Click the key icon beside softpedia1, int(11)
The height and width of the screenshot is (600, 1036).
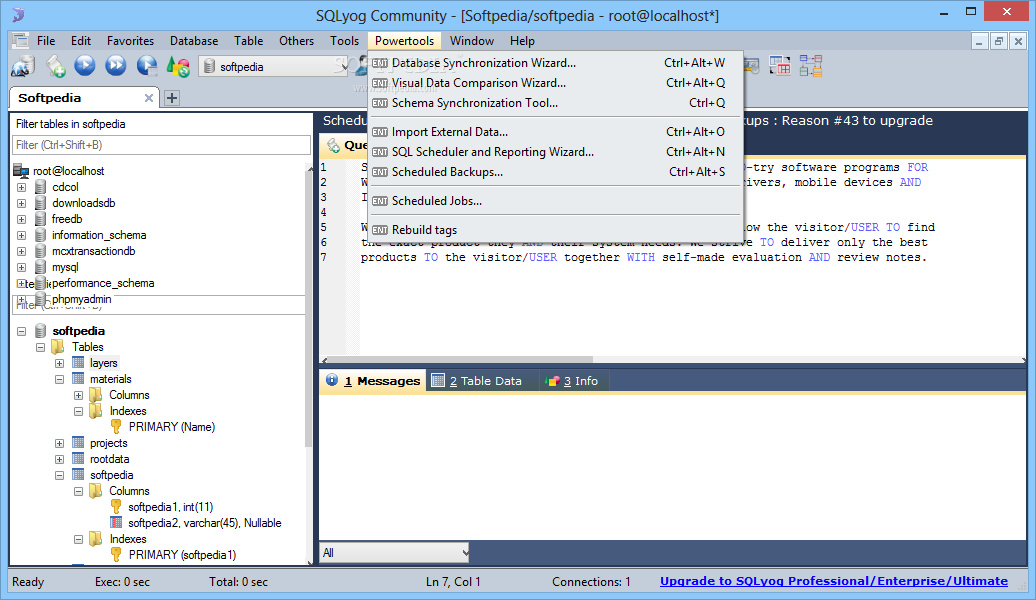pos(116,507)
